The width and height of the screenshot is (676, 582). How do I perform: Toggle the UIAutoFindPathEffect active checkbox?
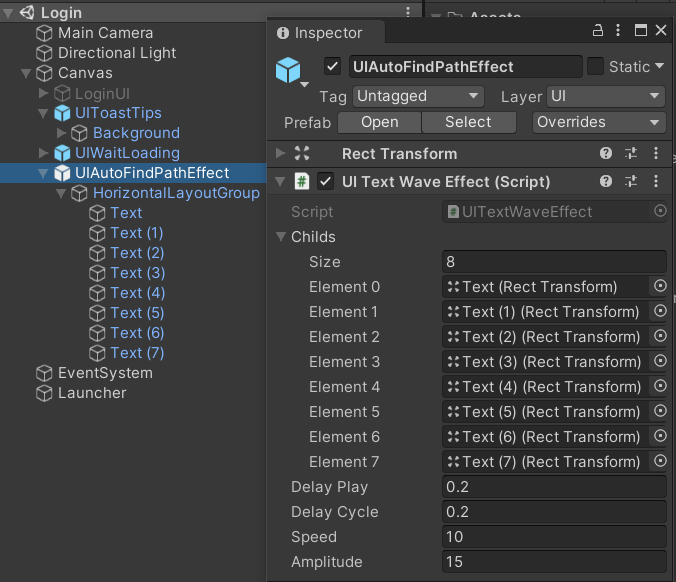pyautogui.click(x=333, y=67)
